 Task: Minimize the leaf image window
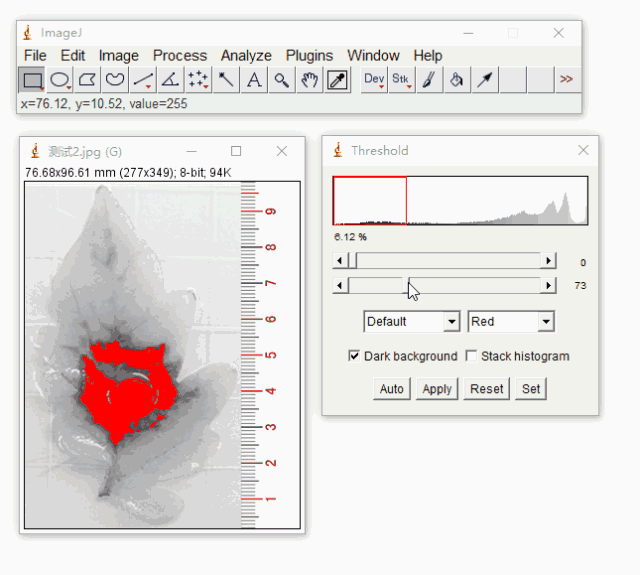[191, 151]
